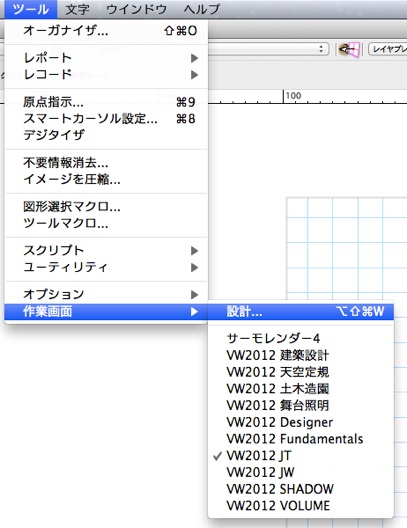Open the 文字 menu

tap(77, 9)
